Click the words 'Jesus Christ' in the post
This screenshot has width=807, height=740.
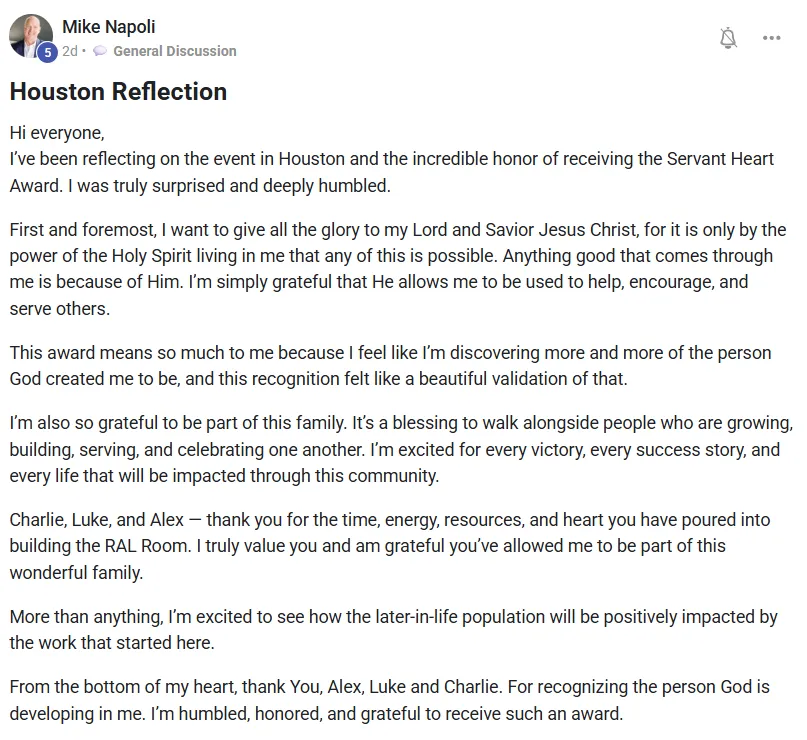coord(588,230)
